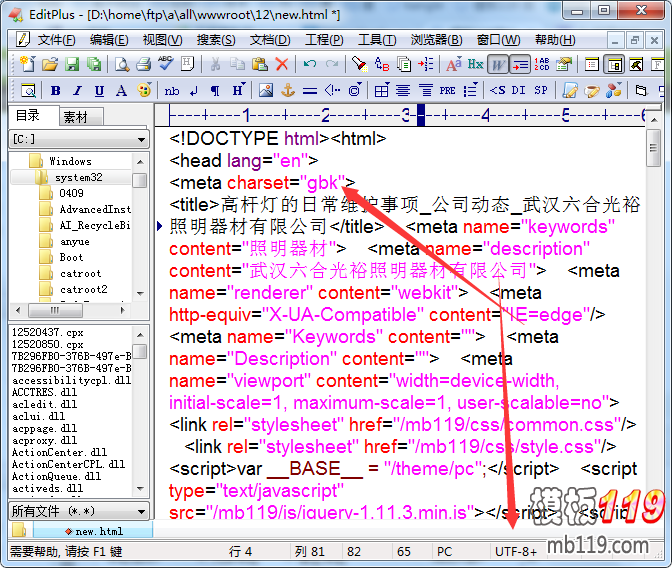Click the PRE preformatted tag icon
The width and height of the screenshot is (672, 568).
(447, 90)
